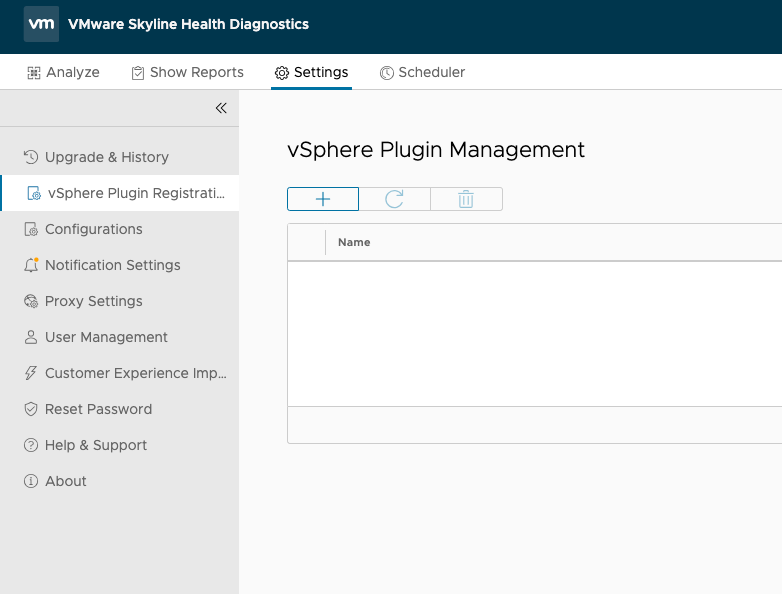782x594 pixels.
Task: Select the Settings tab
Action: point(311,72)
